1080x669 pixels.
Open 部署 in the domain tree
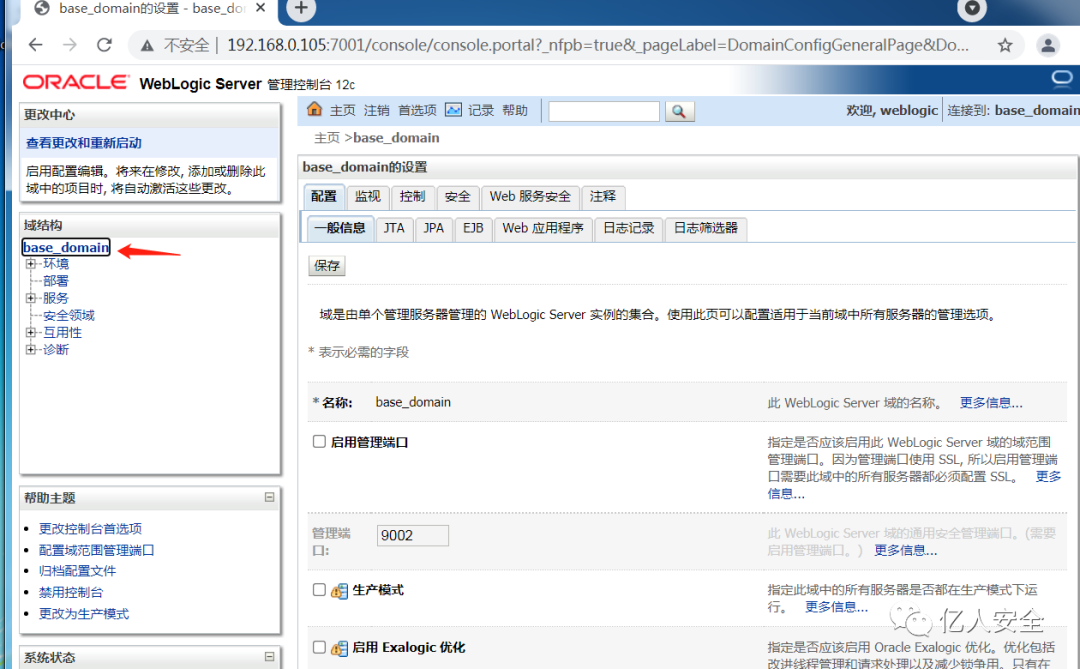click(x=56, y=281)
